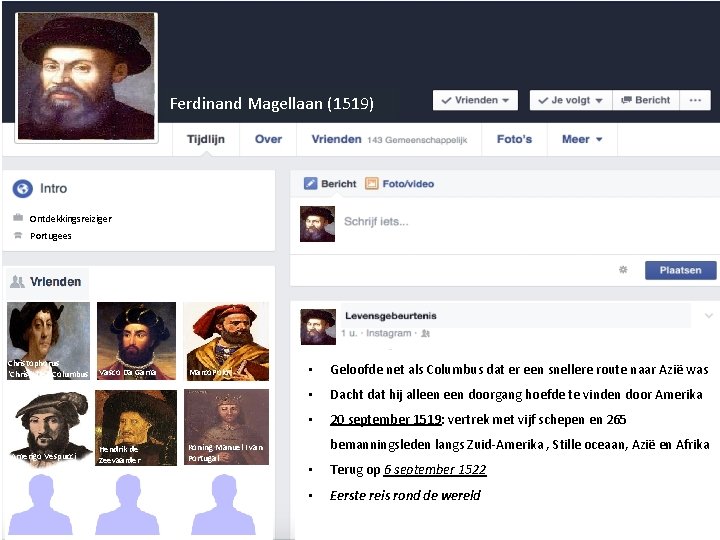Image resolution: width=720 pixels, height=540 pixels.
Task: Switch to the Over tab
Action: tap(268, 139)
